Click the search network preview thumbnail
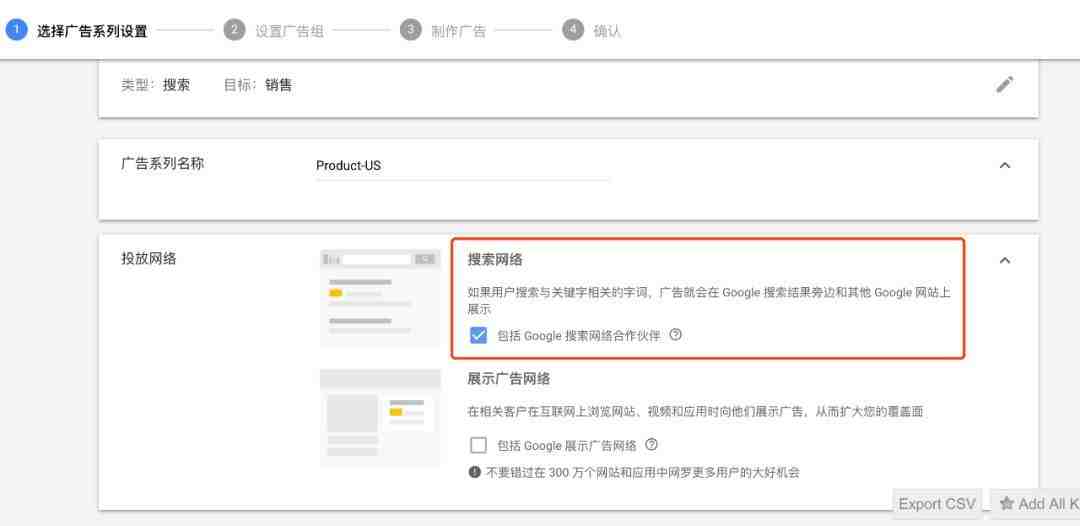Viewport: 1080px width, 526px height. [380, 297]
